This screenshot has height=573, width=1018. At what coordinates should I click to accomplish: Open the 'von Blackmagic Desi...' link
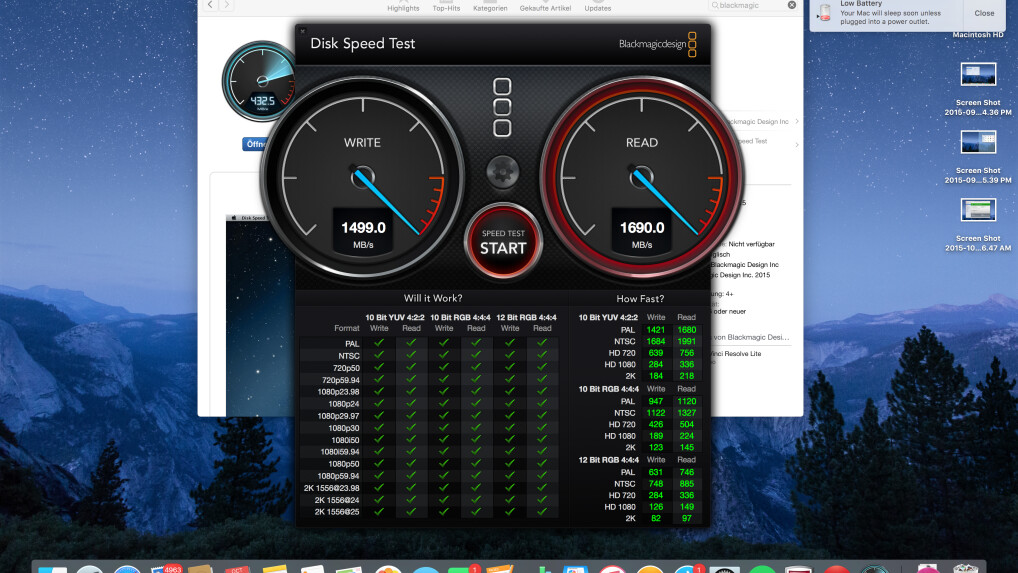pyautogui.click(x=751, y=337)
